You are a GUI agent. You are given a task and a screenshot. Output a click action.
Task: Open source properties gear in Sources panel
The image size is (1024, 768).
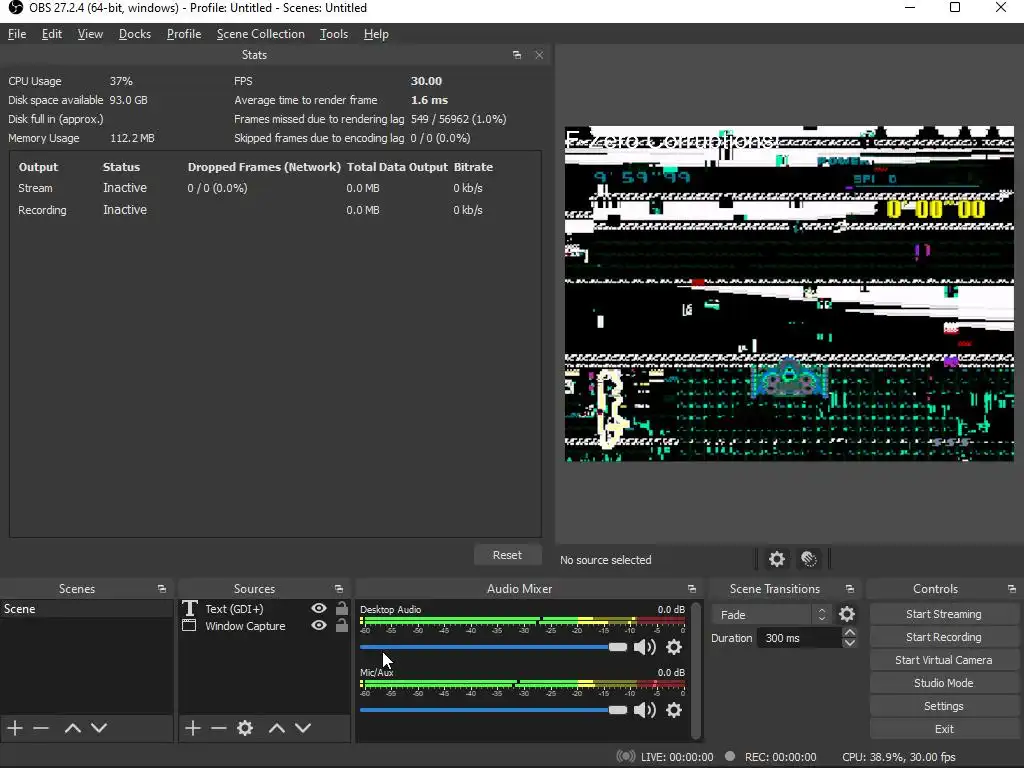[245, 728]
